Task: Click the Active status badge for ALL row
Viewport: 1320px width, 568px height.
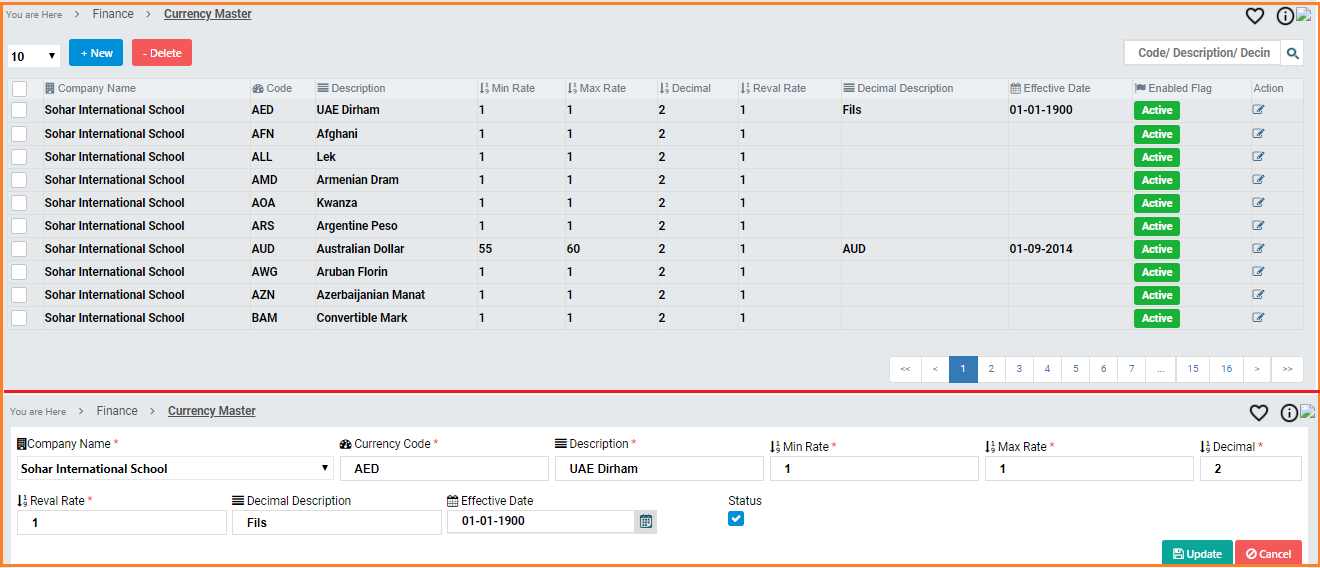Action: click(x=1156, y=157)
